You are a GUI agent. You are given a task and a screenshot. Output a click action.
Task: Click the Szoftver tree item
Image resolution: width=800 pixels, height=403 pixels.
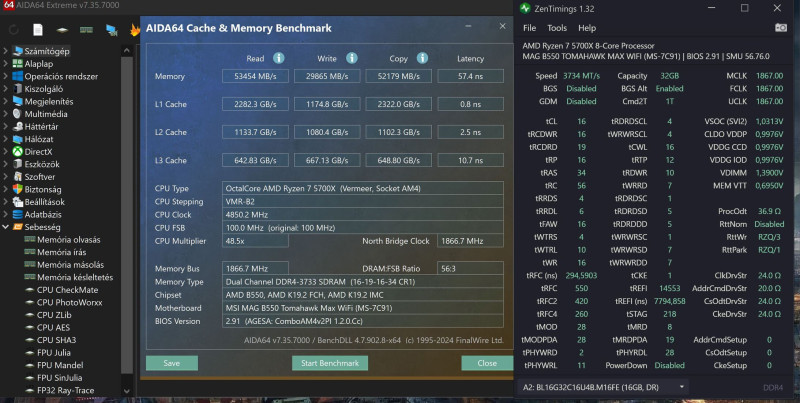[x=40, y=177]
